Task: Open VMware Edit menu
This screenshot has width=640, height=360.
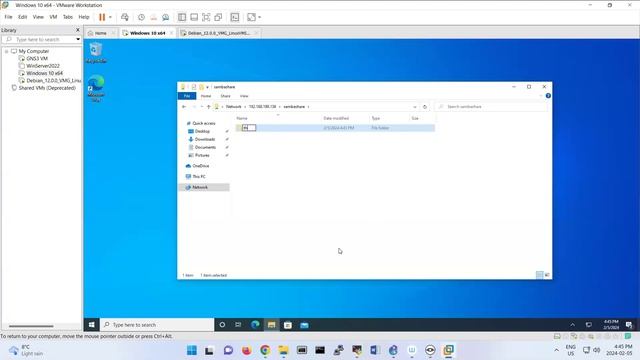Action: [22, 17]
